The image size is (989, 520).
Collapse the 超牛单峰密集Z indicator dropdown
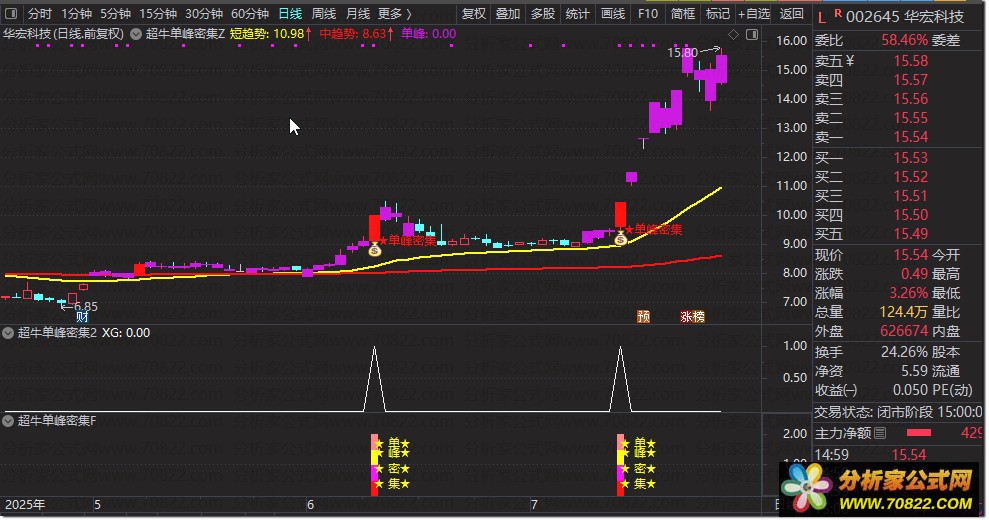(136, 34)
